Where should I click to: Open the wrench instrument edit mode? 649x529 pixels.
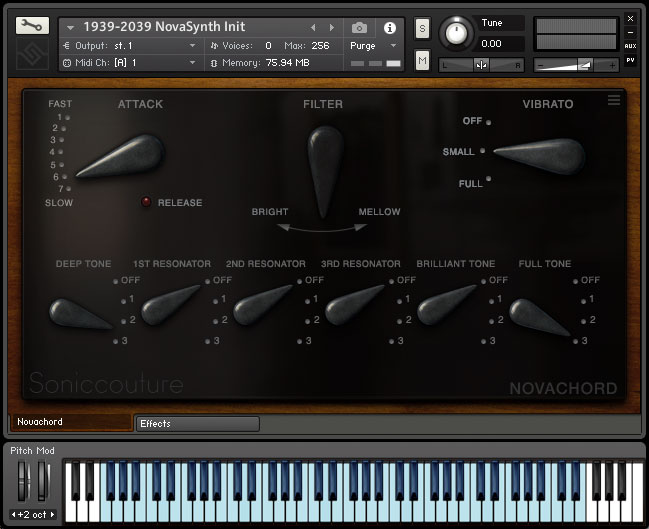pyautogui.click(x=32, y=26)
